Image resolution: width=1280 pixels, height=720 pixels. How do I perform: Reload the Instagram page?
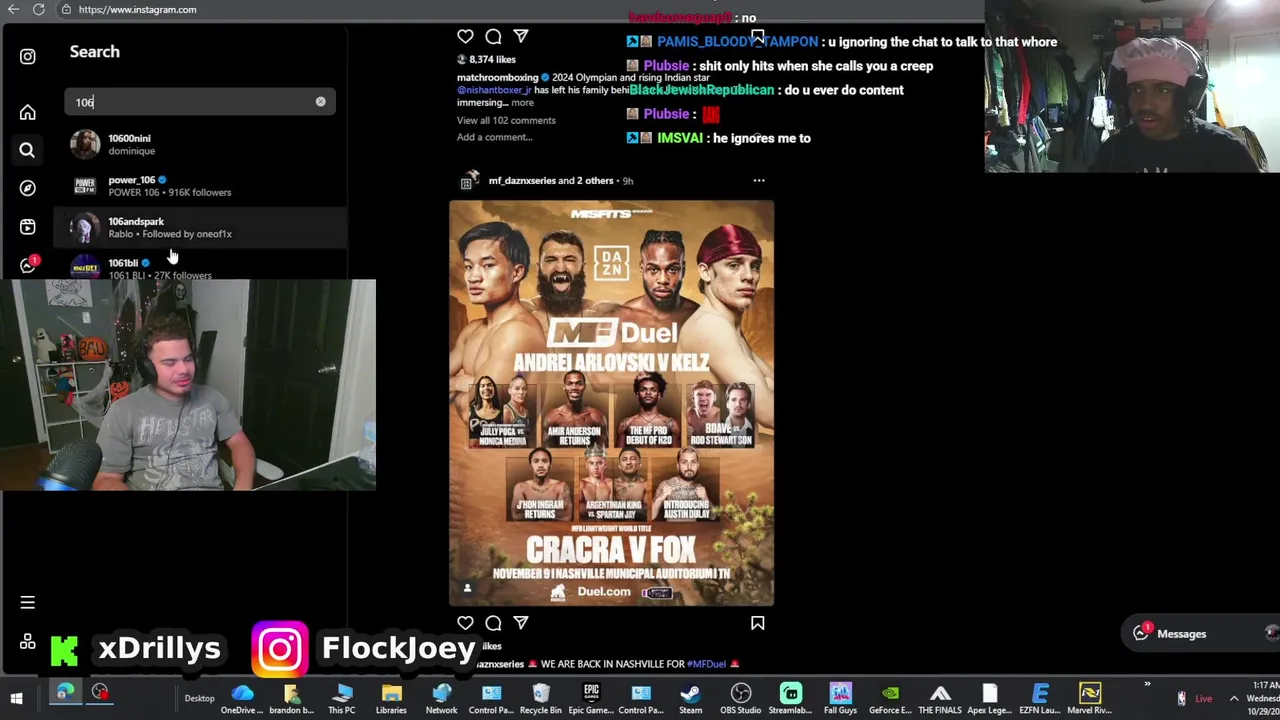38,9
